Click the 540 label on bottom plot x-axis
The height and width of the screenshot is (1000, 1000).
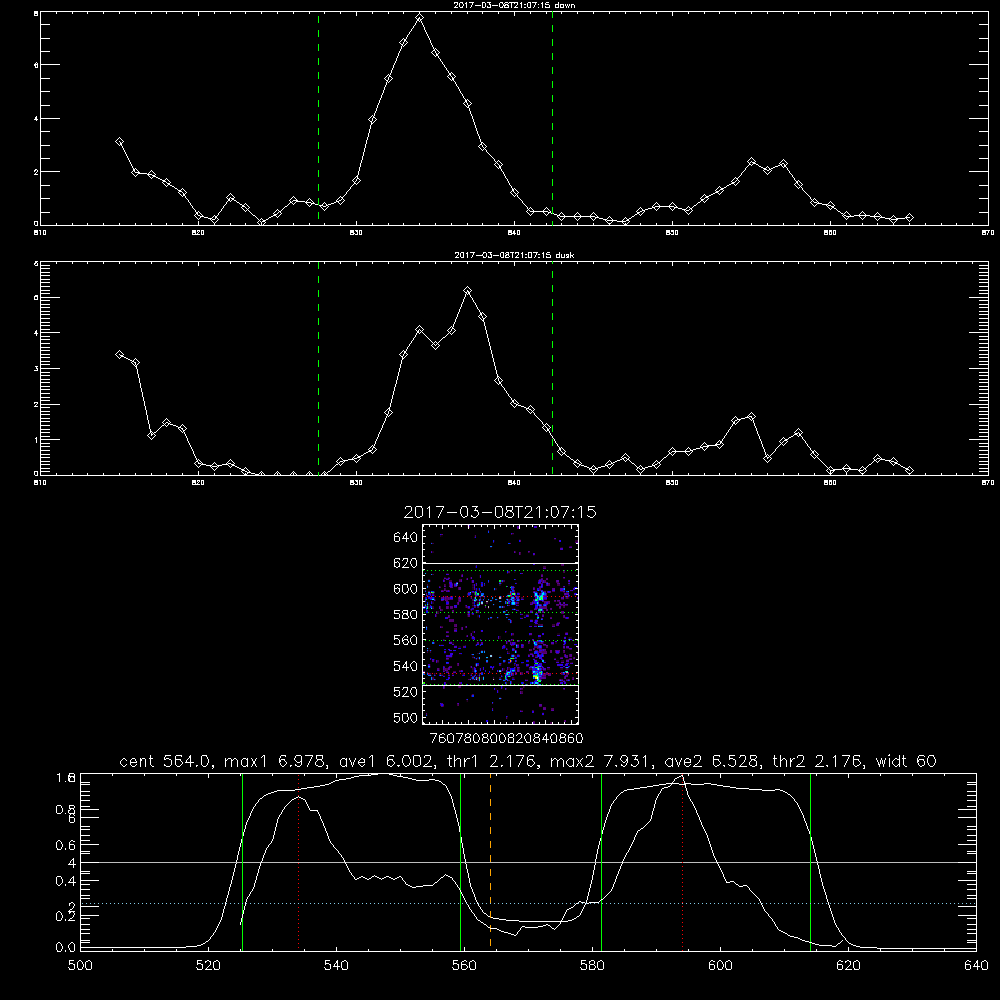coord(336,966)
